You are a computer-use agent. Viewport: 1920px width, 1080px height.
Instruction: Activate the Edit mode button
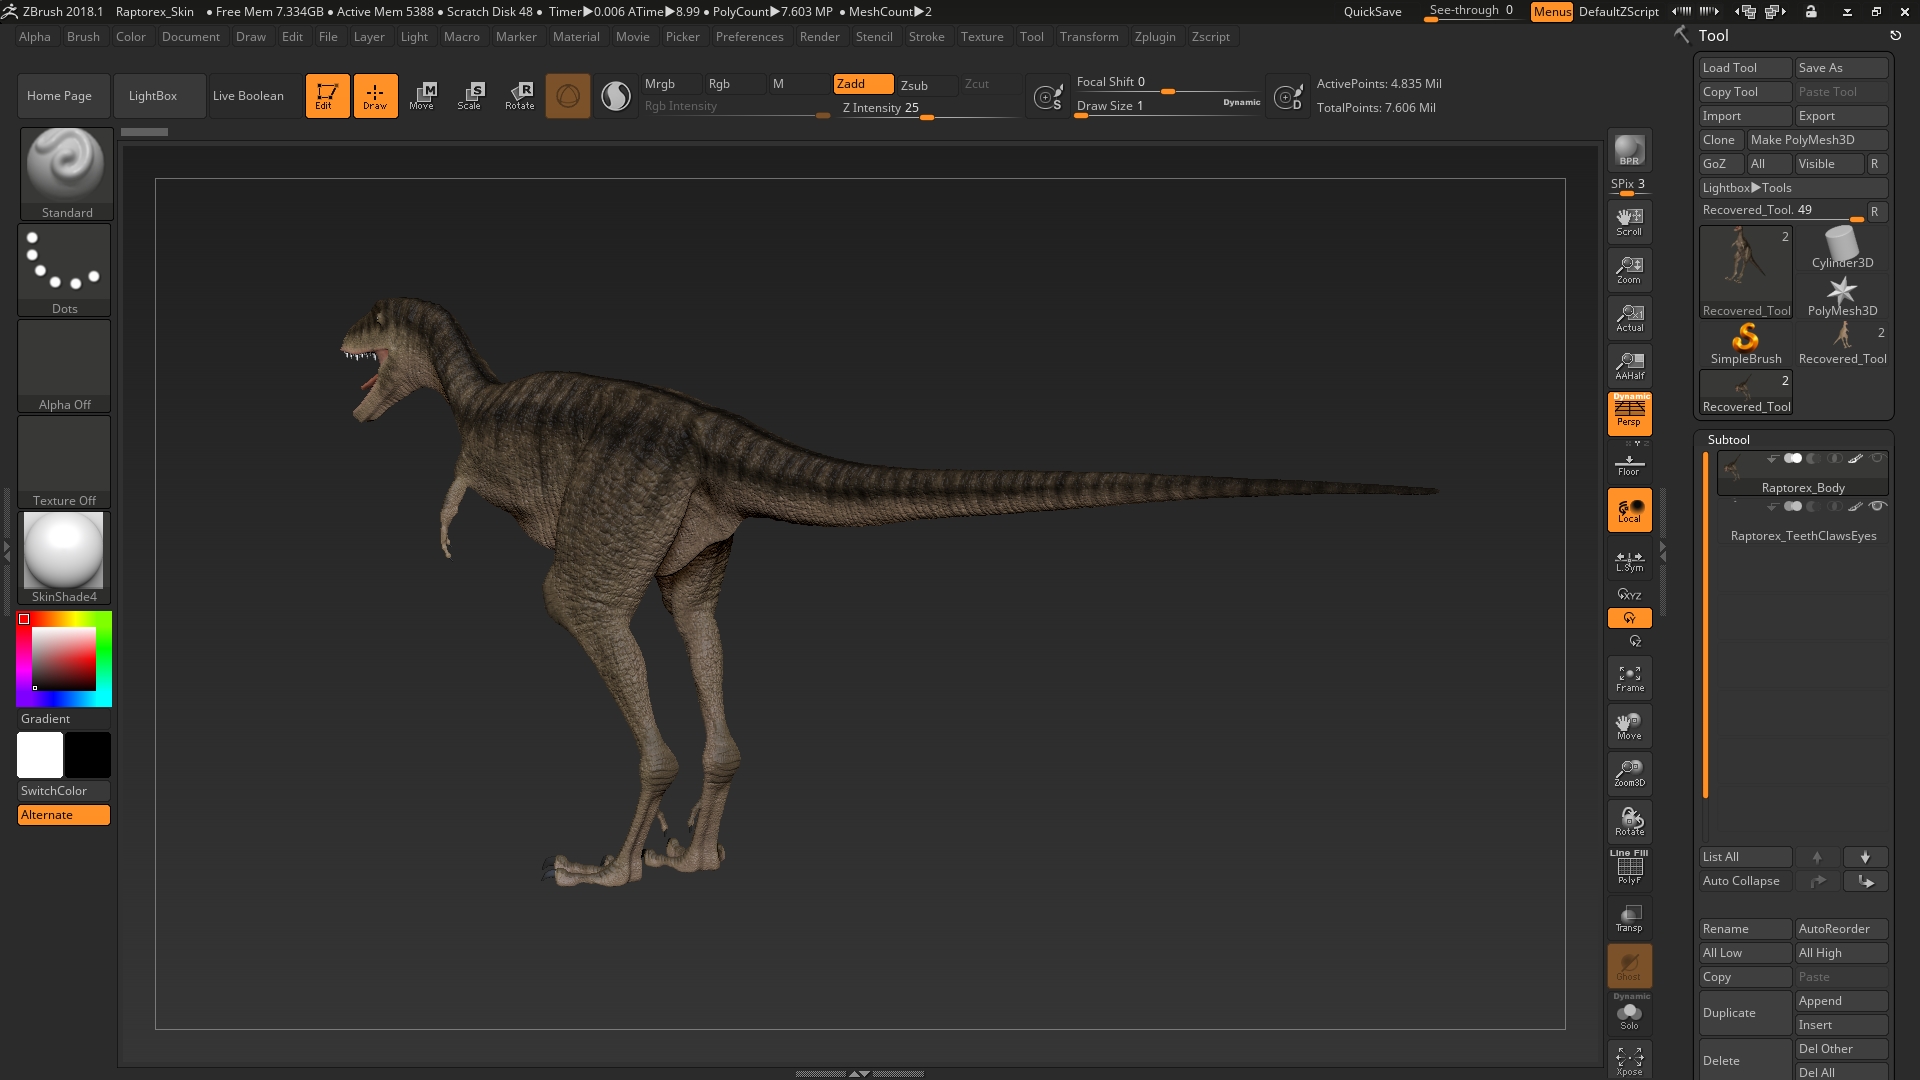(327, 96)
